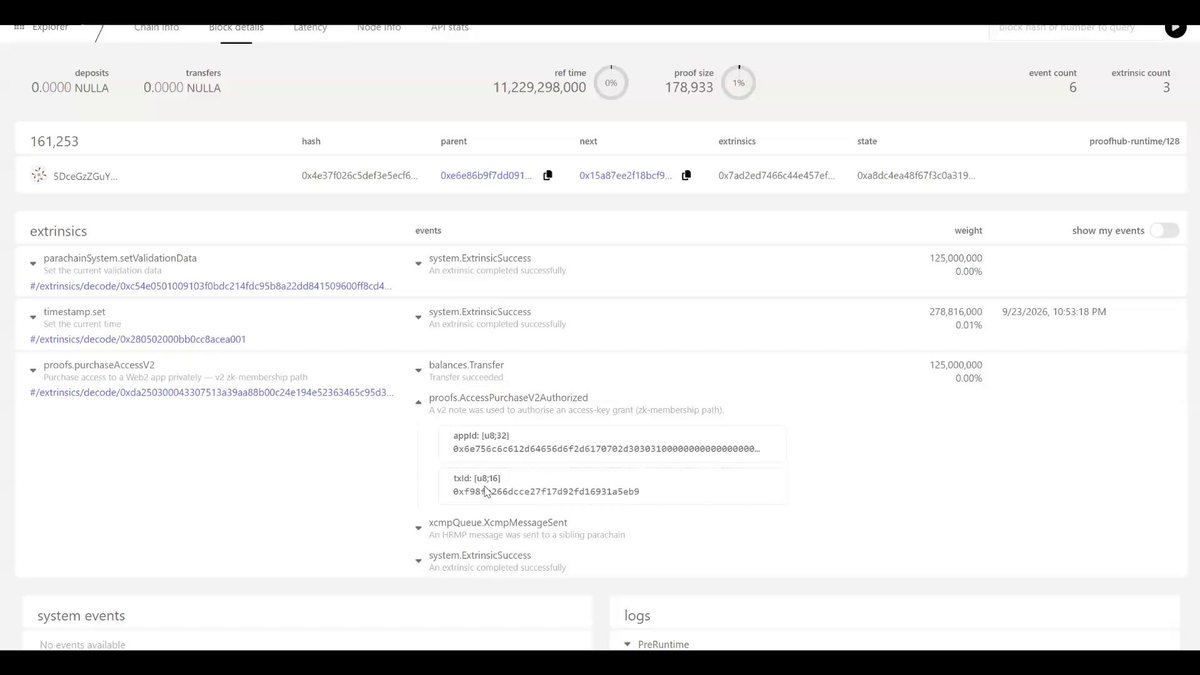Expand the timestamp.set extrinsic
Image resolution: width=1200 pixels, height=675 pixels.
34,317
